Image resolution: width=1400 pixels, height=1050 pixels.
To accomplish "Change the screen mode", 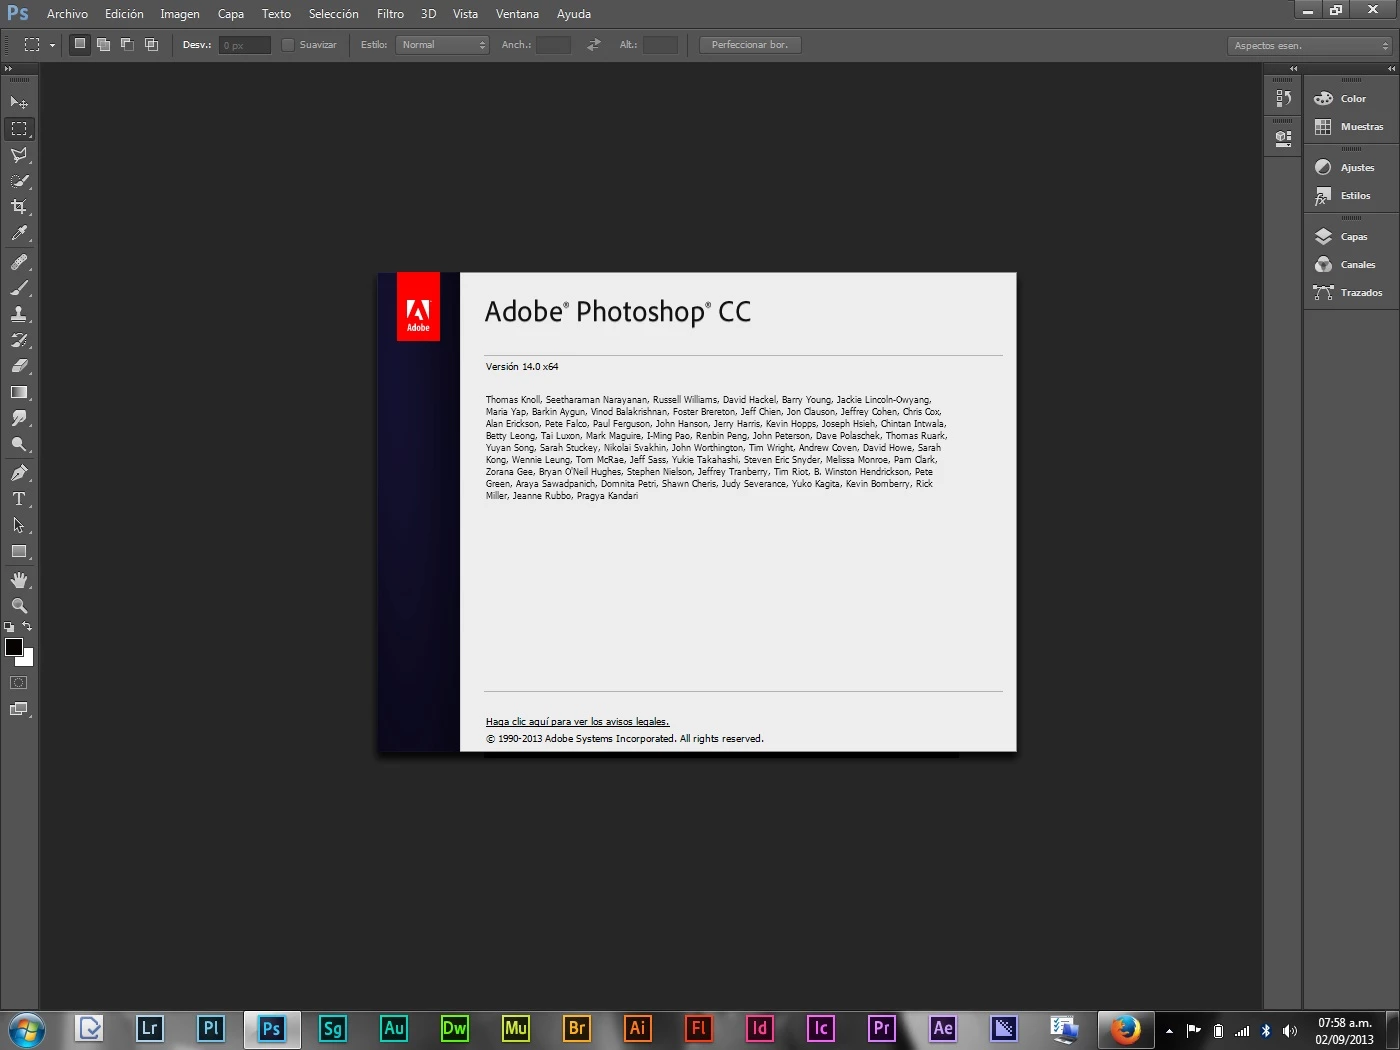I will (x=19, y=709).
